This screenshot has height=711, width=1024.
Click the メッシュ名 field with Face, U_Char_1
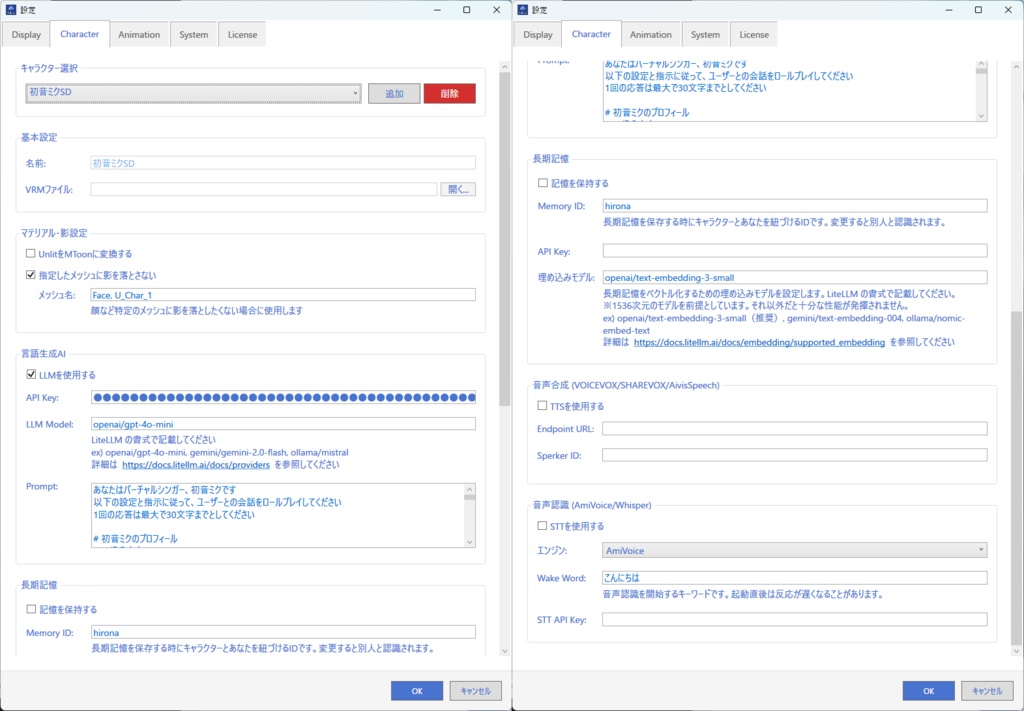tap(283, 295)
